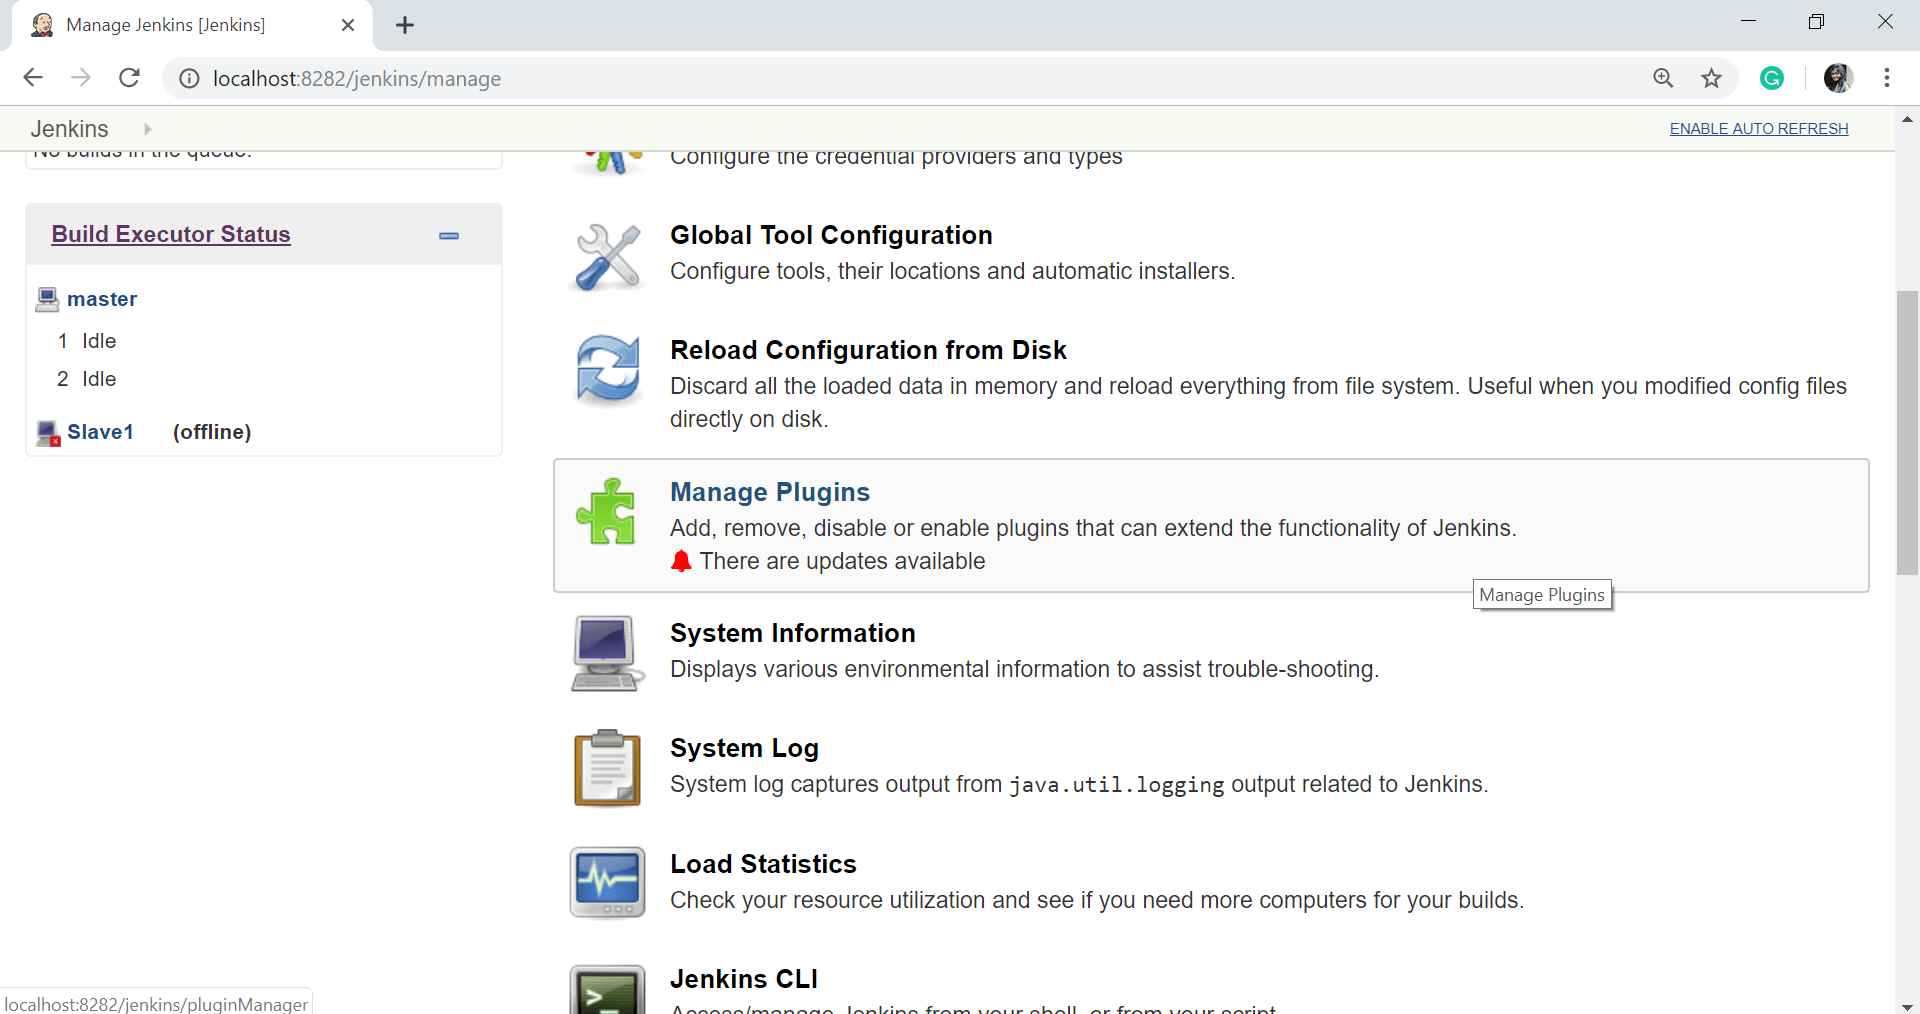
Task: Click the browser forward arrow
Action: tap(81, 78)
